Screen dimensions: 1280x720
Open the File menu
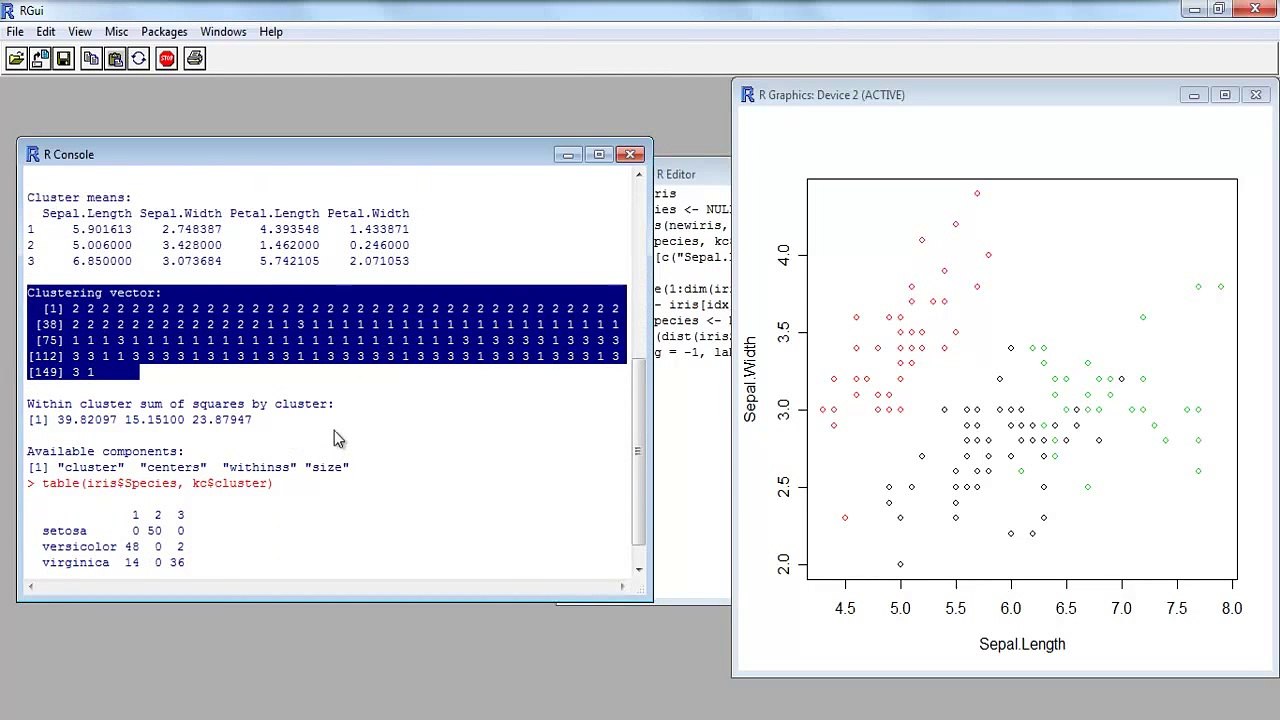pos(15,32)
